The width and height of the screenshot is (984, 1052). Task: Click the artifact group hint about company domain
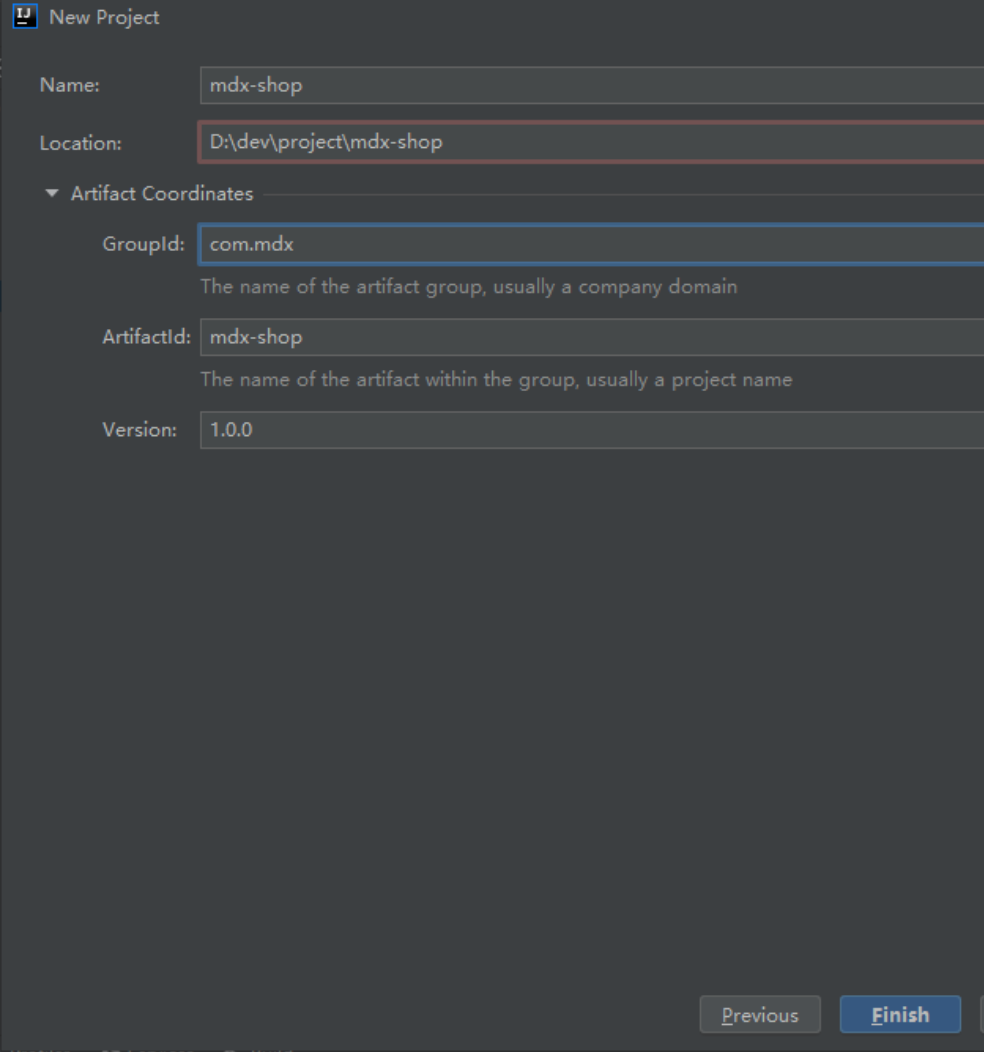[x=468, y=287]
